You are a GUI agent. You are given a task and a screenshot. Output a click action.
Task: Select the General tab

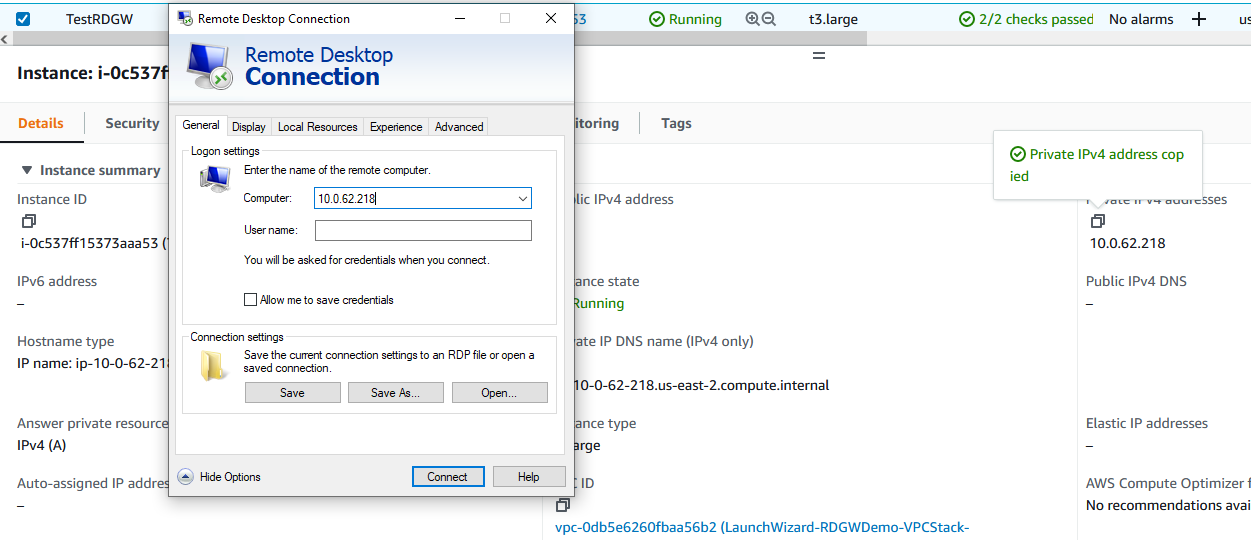point(201,125)
